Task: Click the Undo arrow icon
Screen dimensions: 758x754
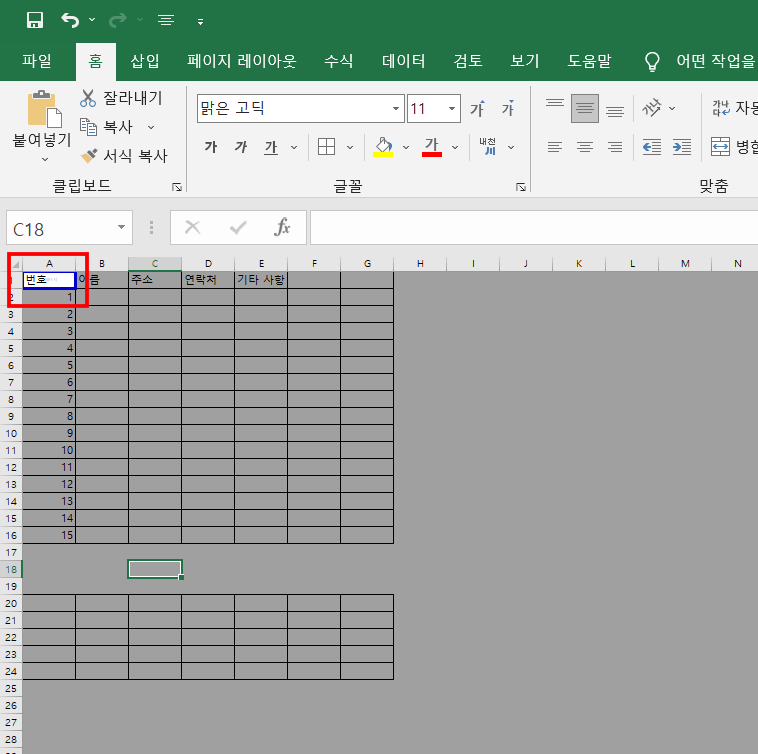Action: 70,20
